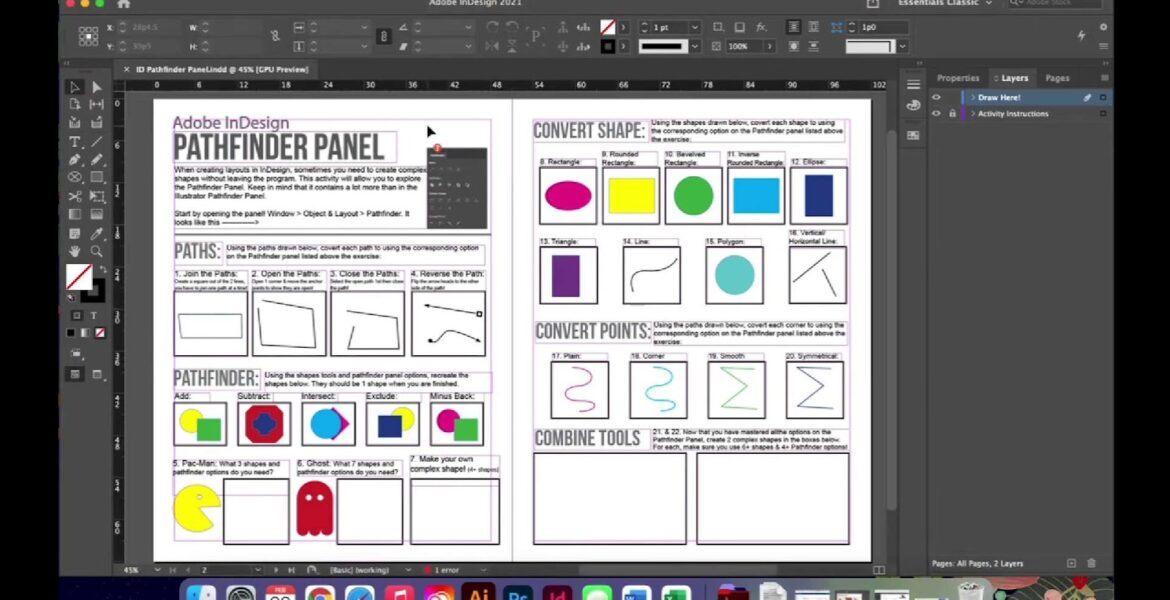Switch to the Pages tab
1170x600 pixels.
point(1057,78)
